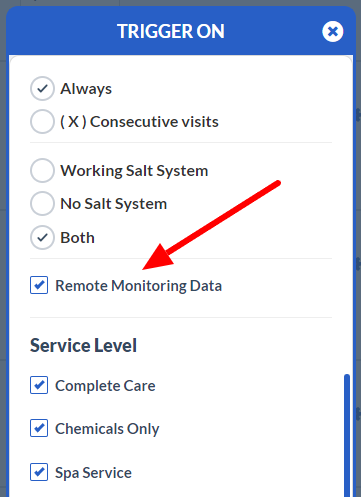Select the Both radio circle

click(x=42, y=238)
